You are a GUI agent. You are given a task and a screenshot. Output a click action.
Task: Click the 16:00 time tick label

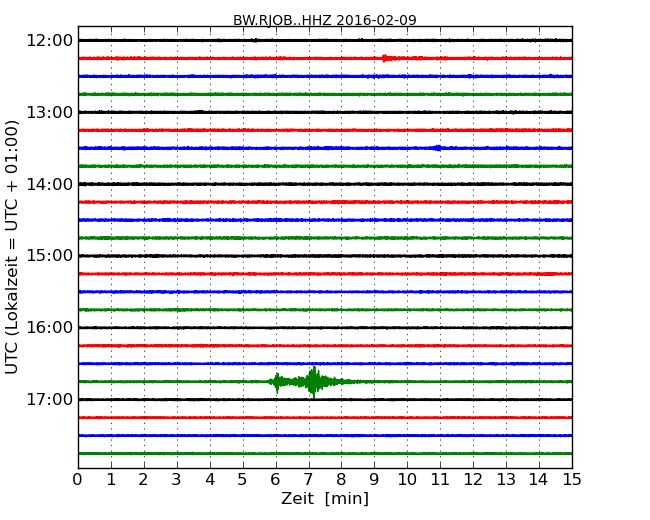[x=49, y=328]
